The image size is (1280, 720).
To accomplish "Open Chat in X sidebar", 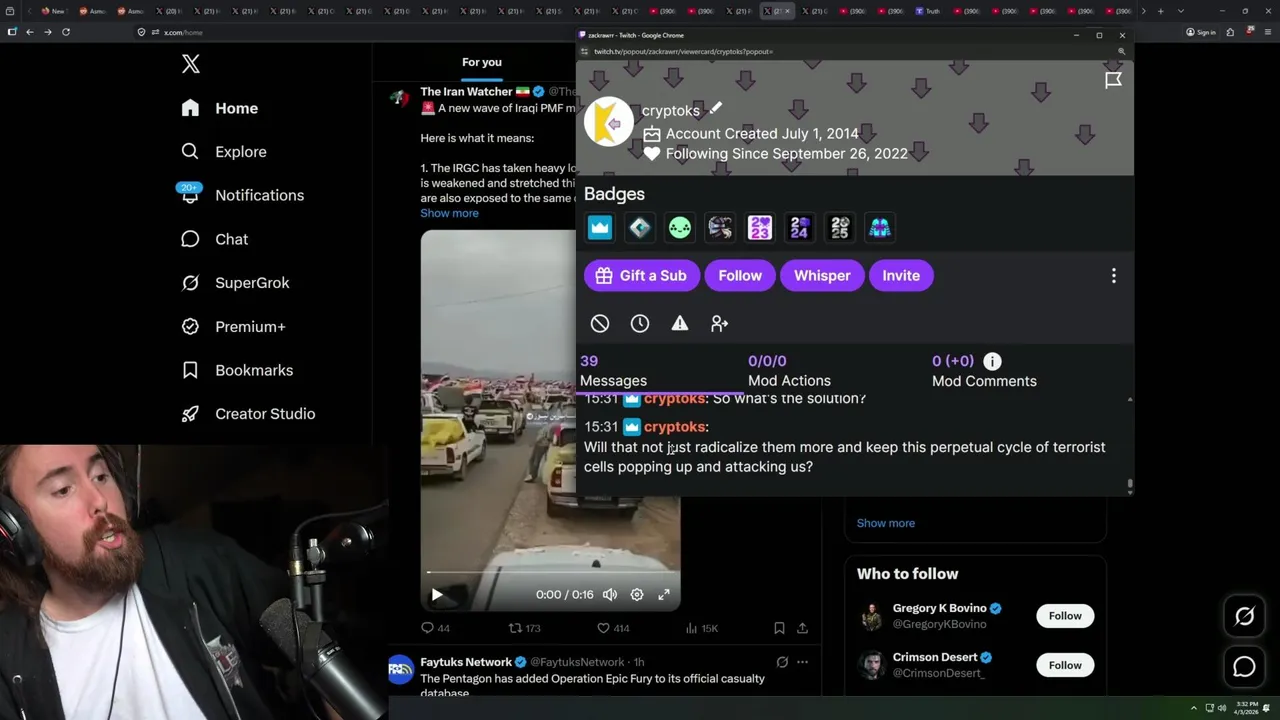I will tap(214, 239).
